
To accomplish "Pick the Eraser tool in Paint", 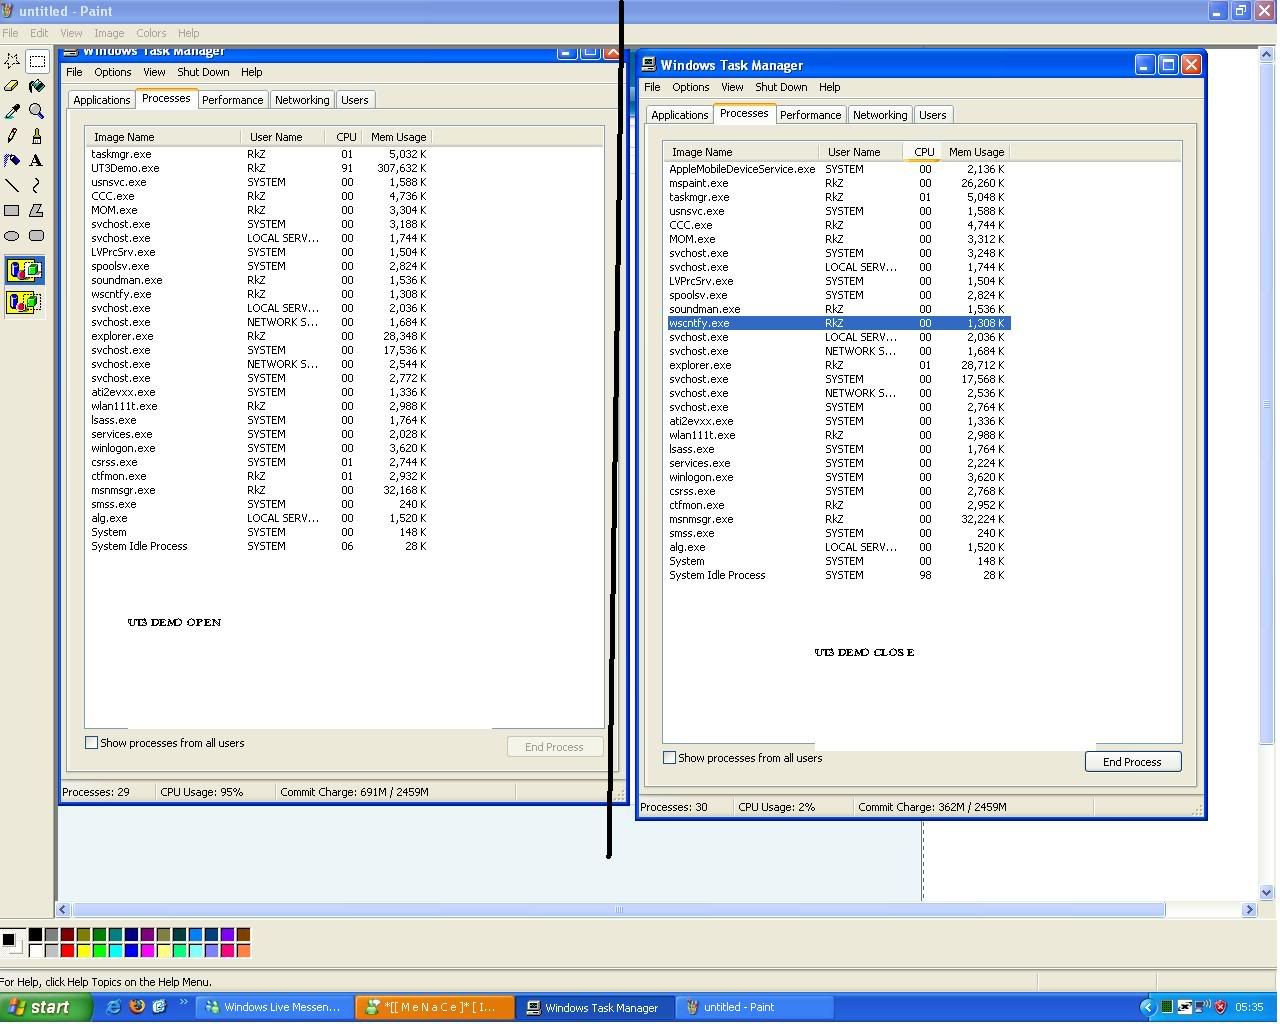I will (12, 86).
